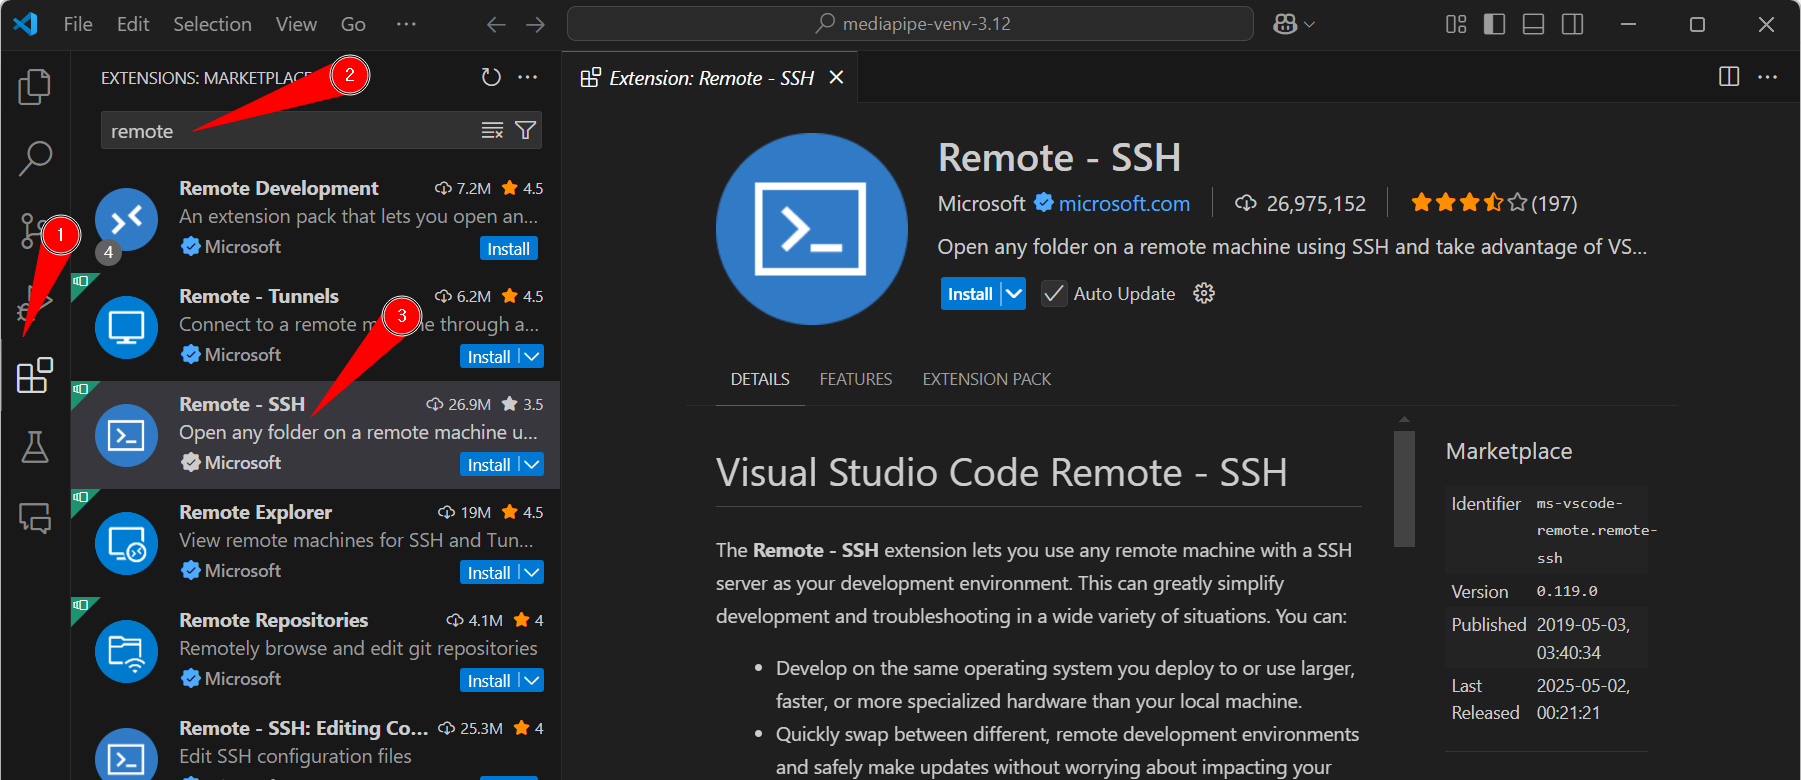Open the Search view in activity bar

(35, 158)
